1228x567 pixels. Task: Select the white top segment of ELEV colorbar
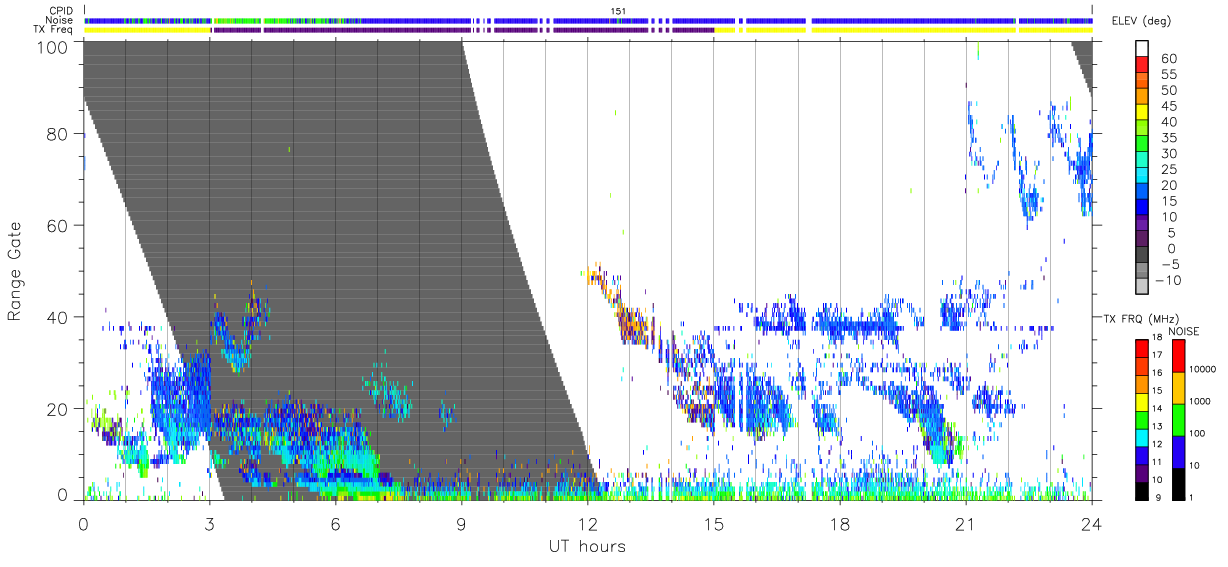pyautogui.click(x=1142, y=48)
